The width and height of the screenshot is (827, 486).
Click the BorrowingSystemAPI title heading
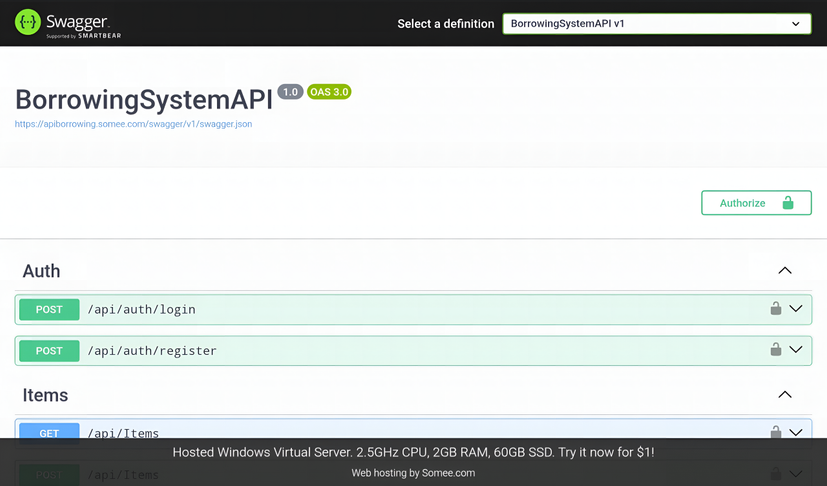143,99
